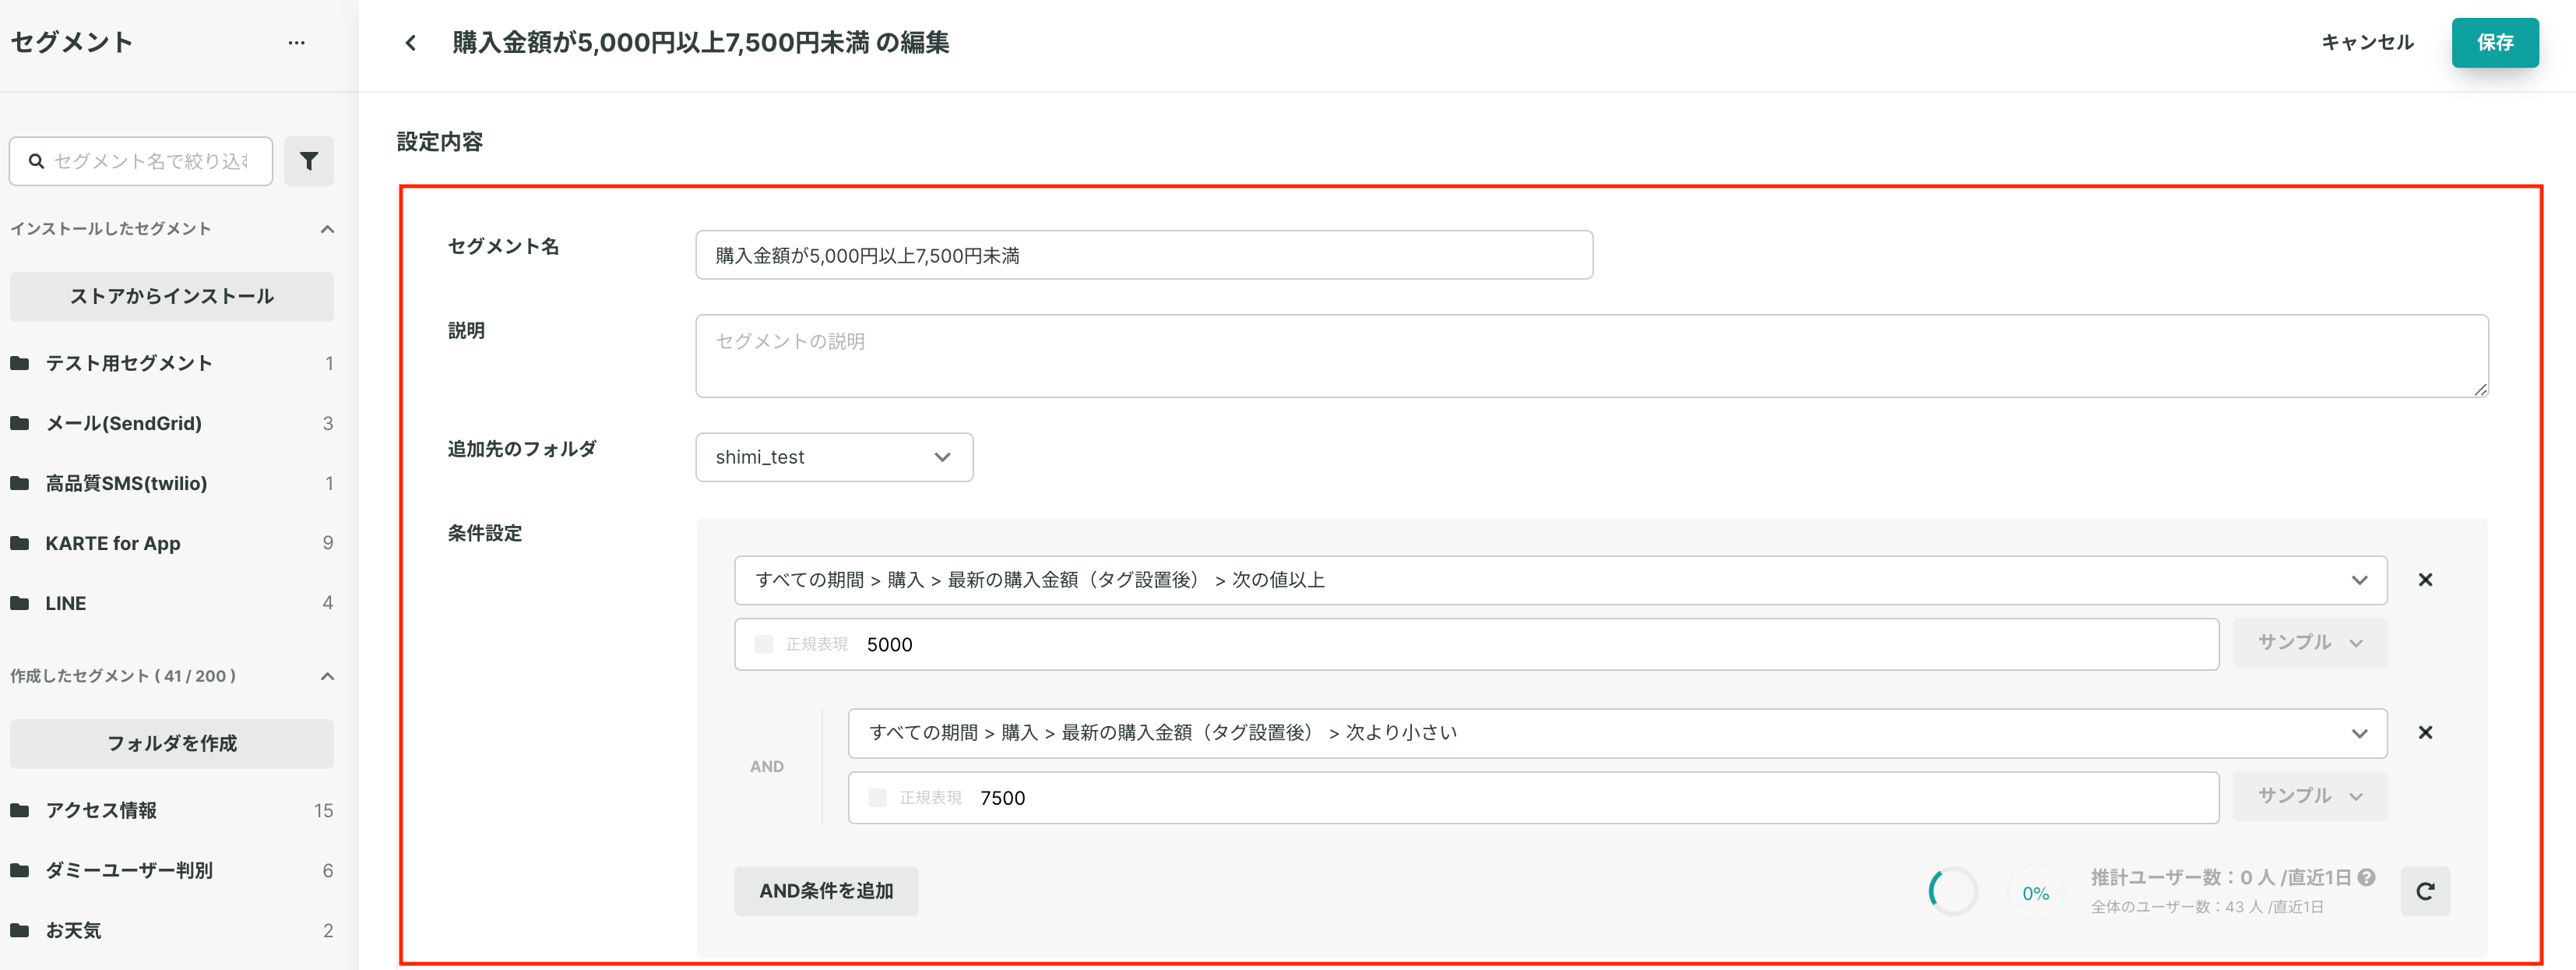Toggle 正規表現 checkbox for value 5000
The height and width of the screenshot is (970, 2576).
(764, 644)
